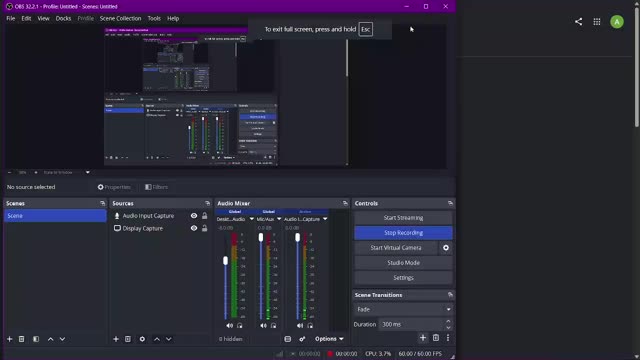
Task: Stop the recording
Action: 403,233
